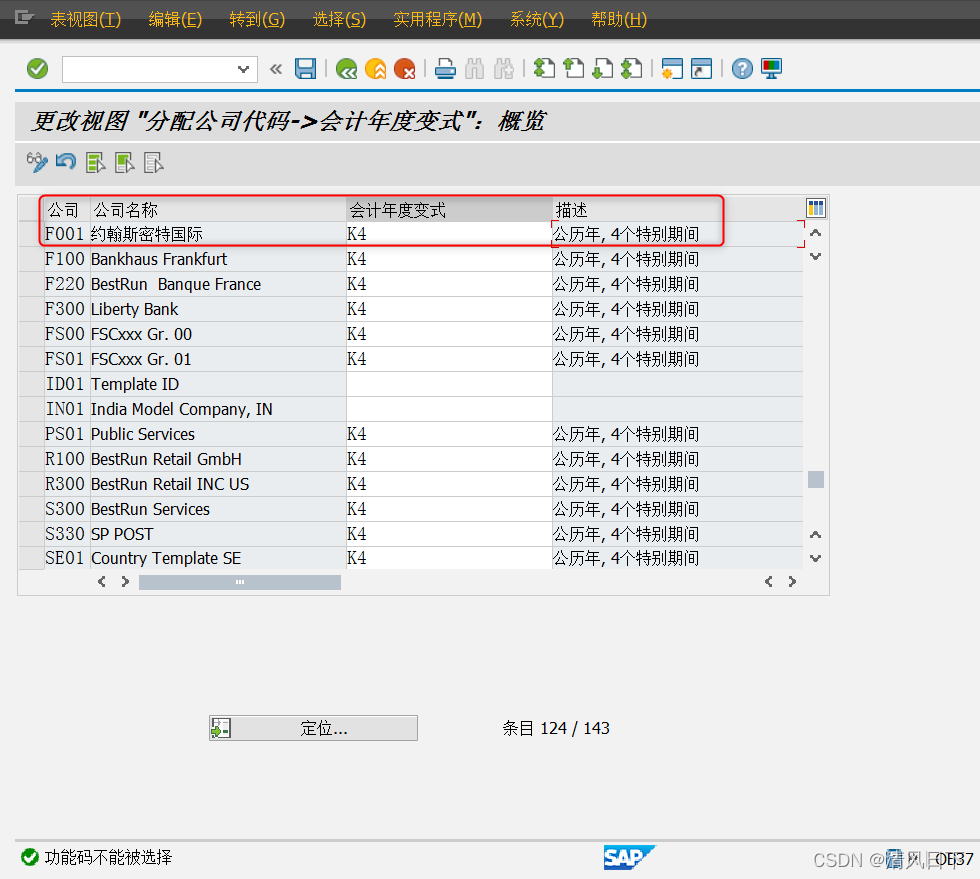Open the 转到(G) menu
Viewport: 980px width, 879px height.
pyautogui.click(x=257, y=19)
